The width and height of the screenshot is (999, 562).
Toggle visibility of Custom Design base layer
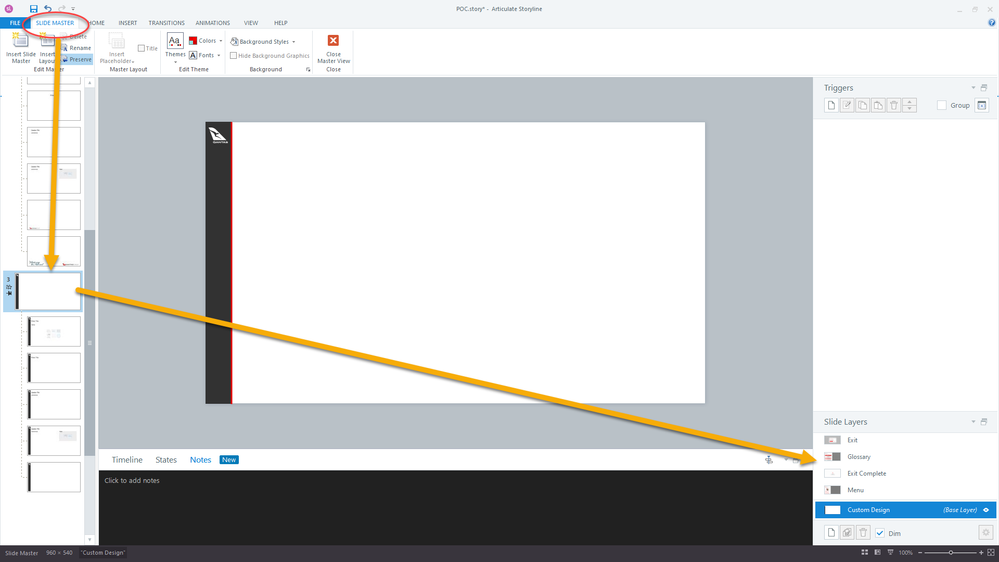[x=986, y=510]
